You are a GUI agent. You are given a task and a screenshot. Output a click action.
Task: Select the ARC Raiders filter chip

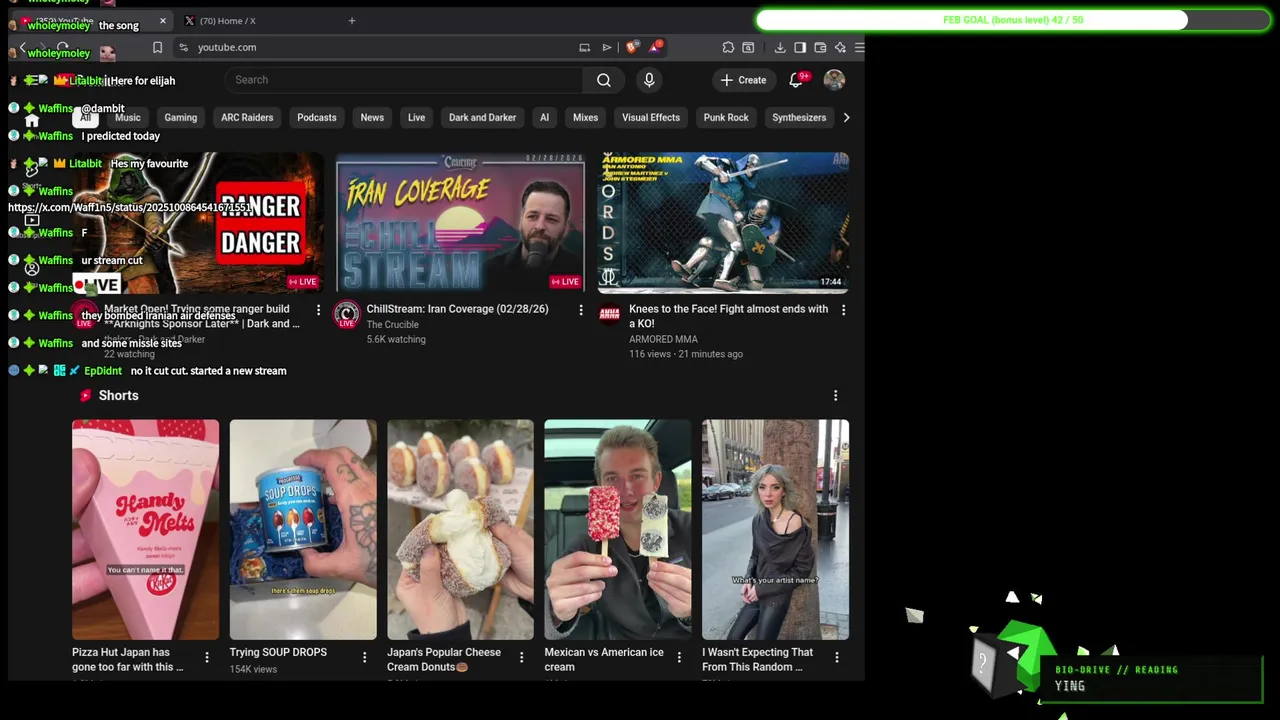pos(247,118)
